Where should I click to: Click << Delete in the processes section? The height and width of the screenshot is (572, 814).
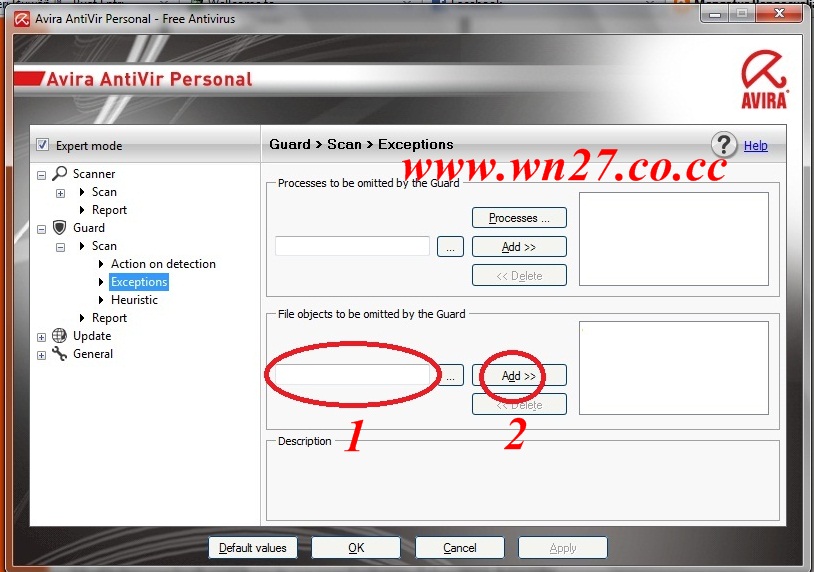[x=519, y=276]
